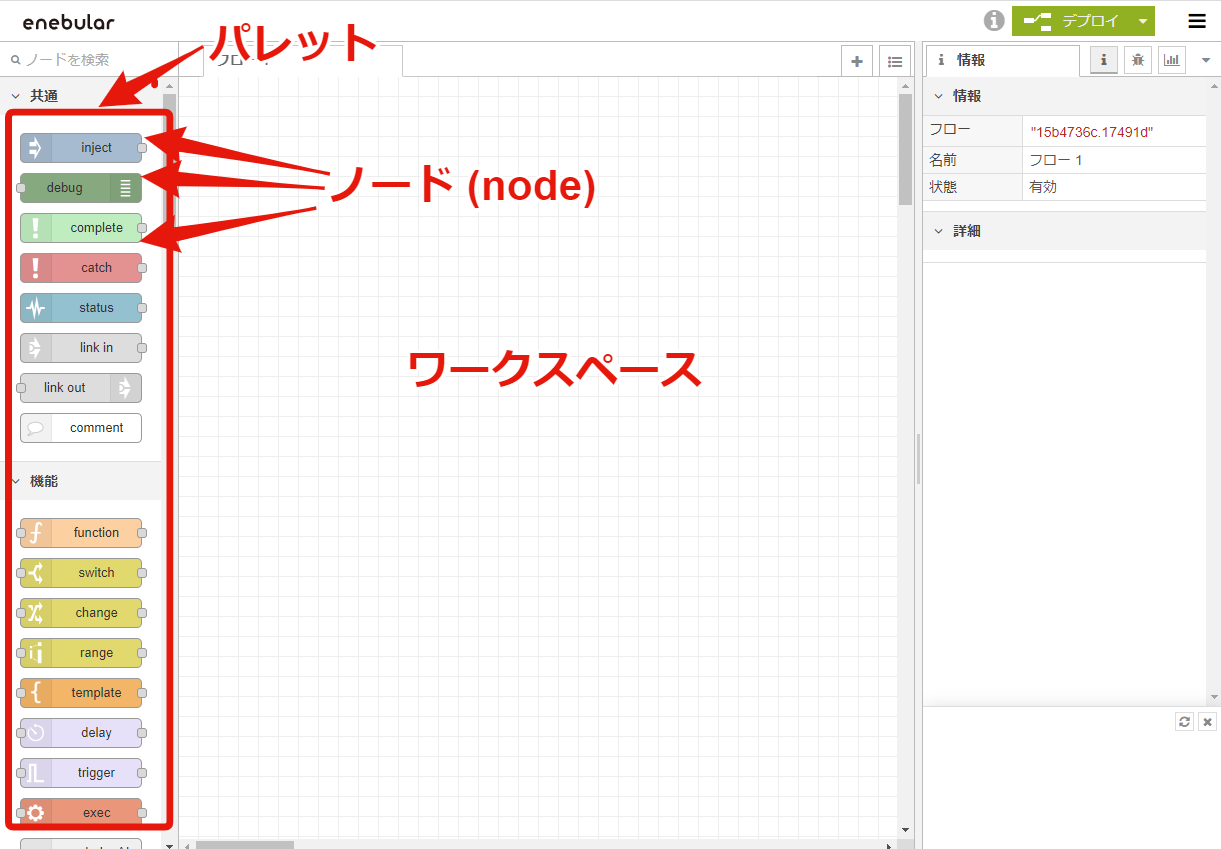Click the 状態 label in info table
Viewport: 1221px width, 849px height.
tap(943, 187)
